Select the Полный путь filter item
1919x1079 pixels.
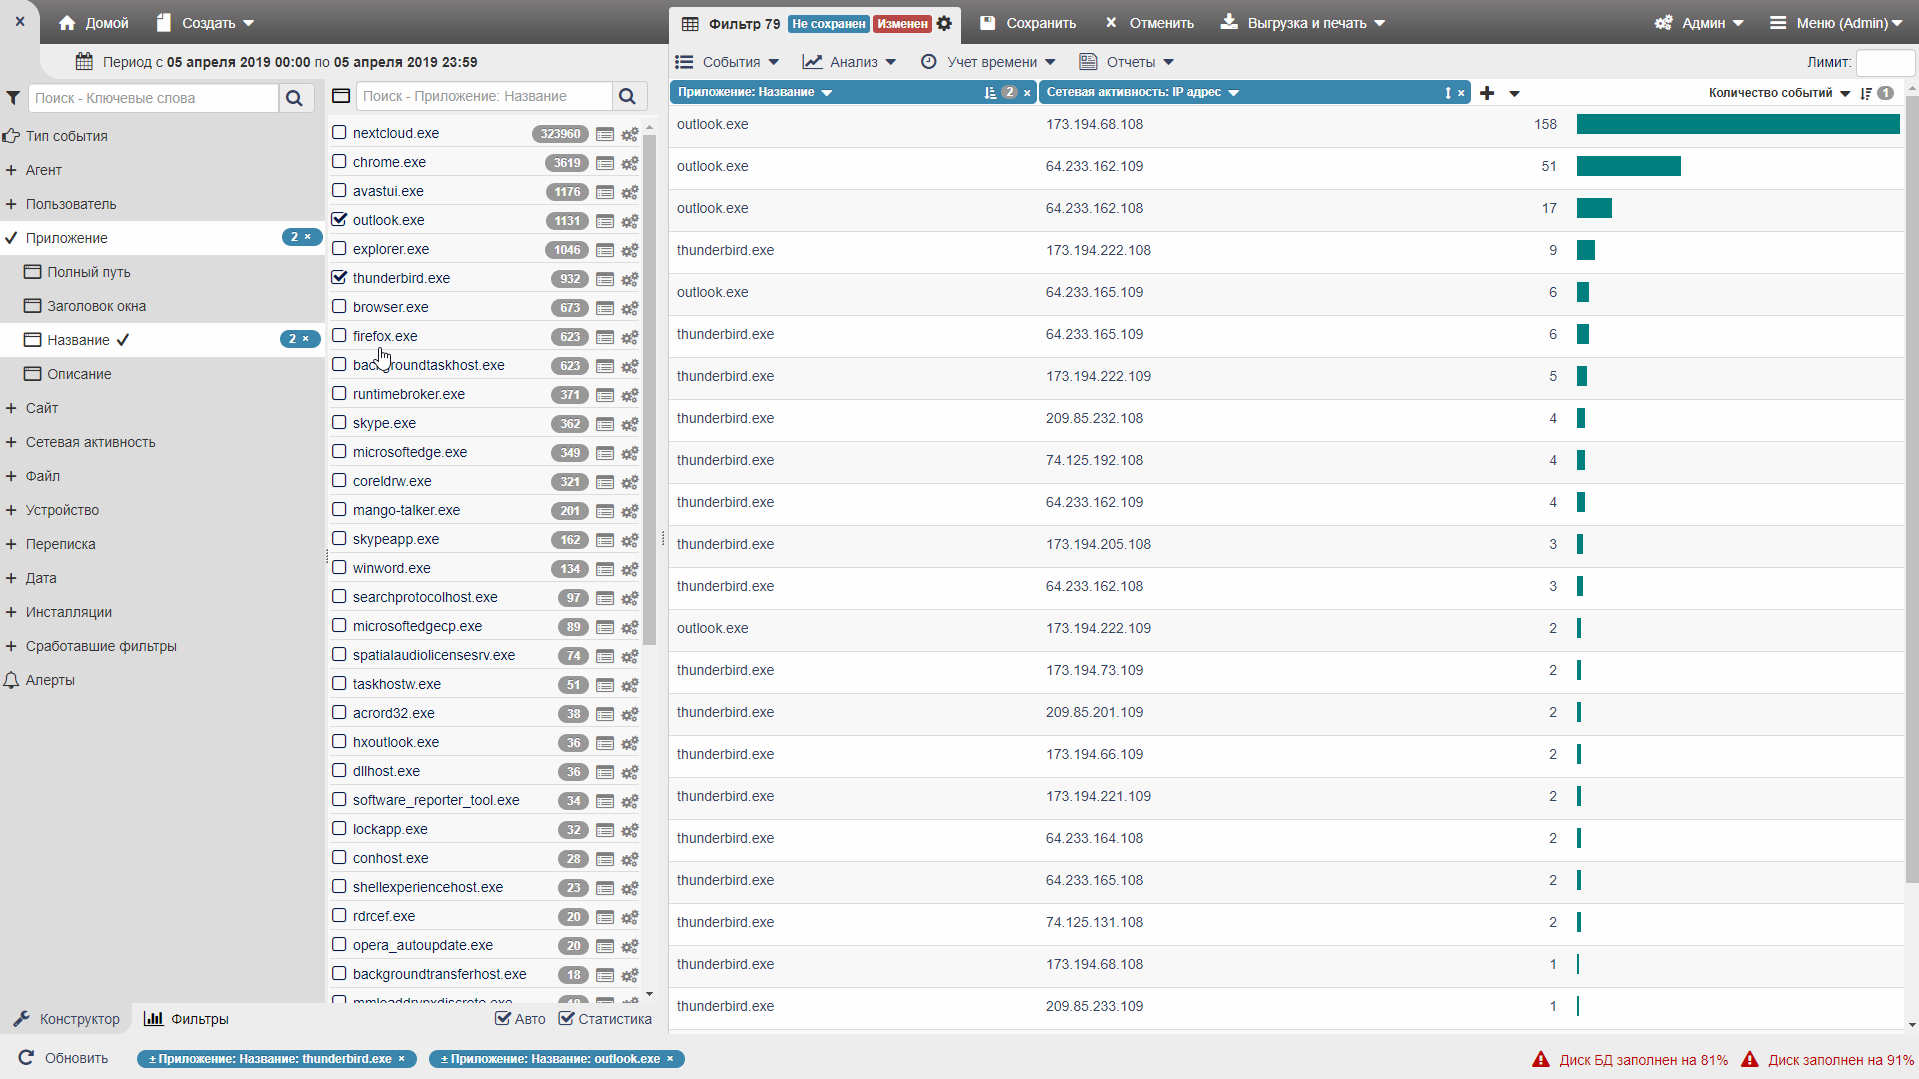(89, 272)
